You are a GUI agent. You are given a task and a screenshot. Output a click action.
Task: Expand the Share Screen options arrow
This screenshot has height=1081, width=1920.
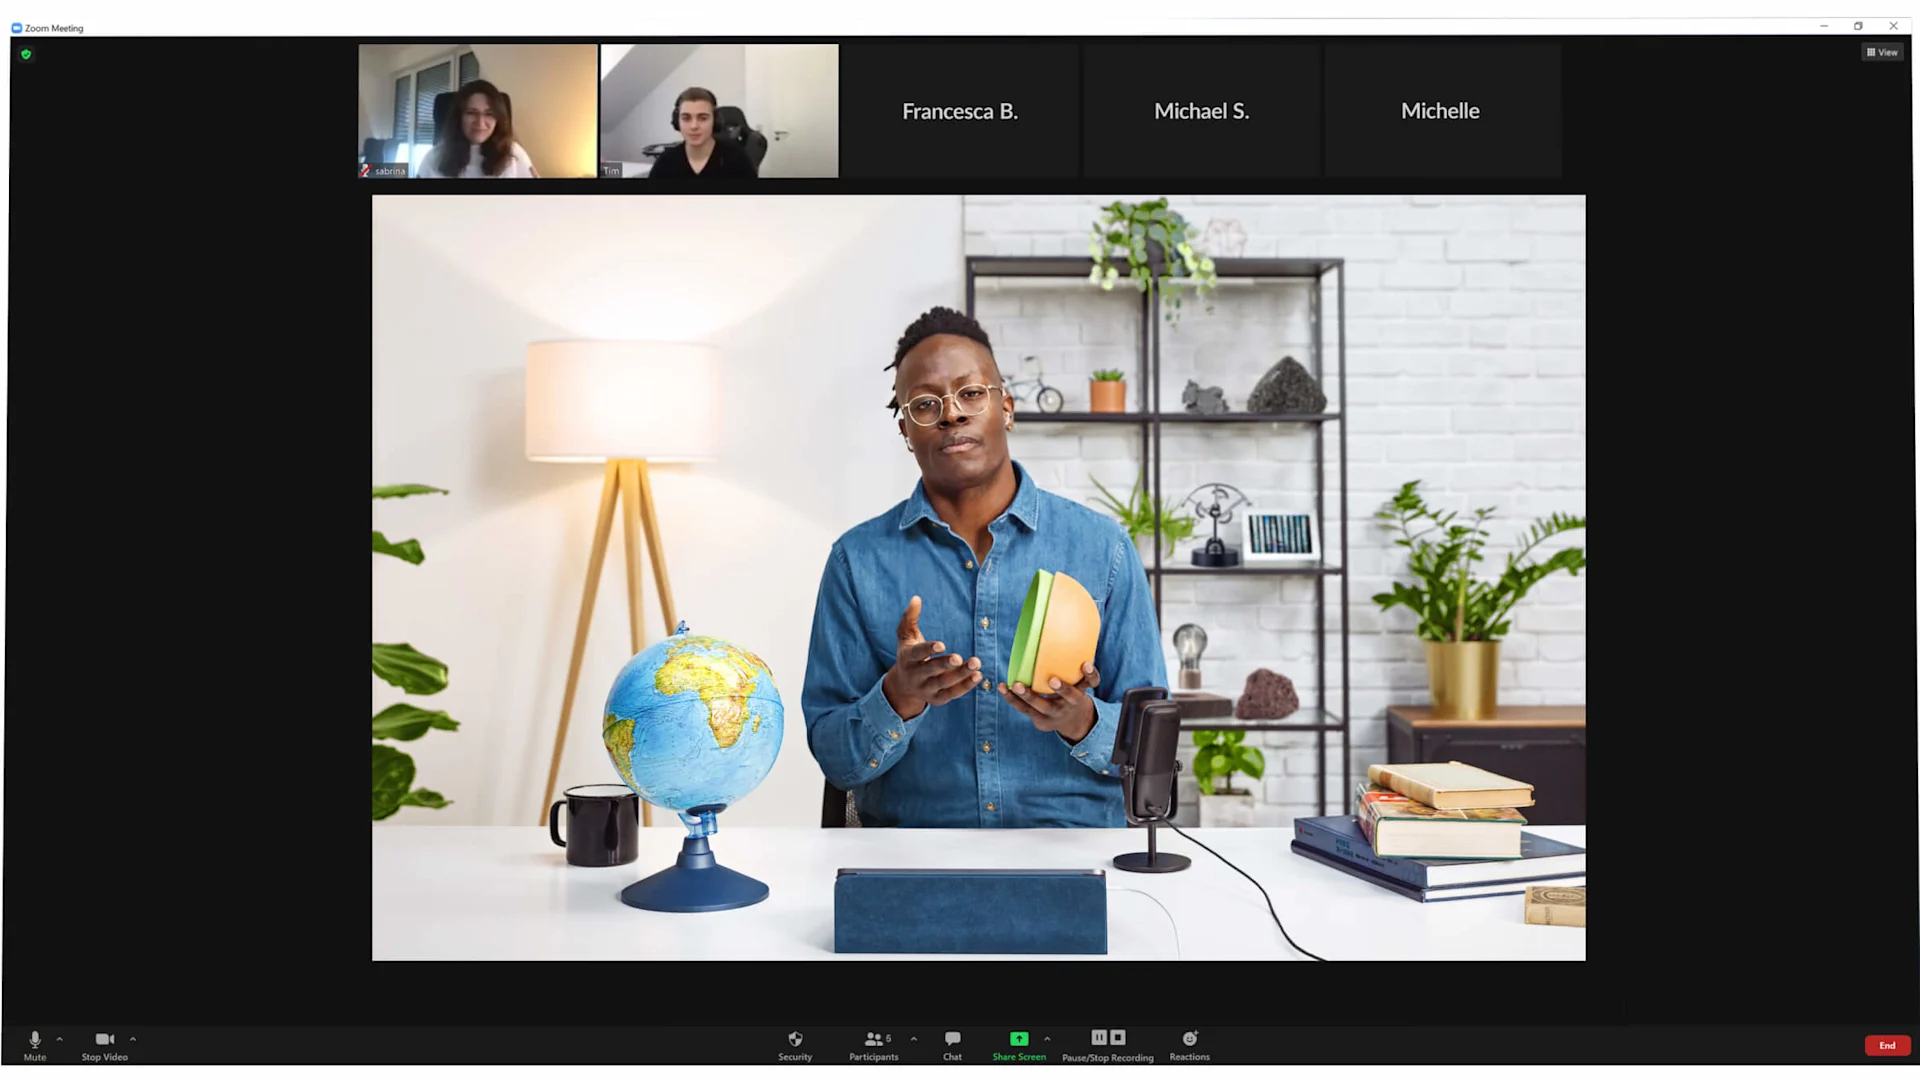[1047, 1039]
